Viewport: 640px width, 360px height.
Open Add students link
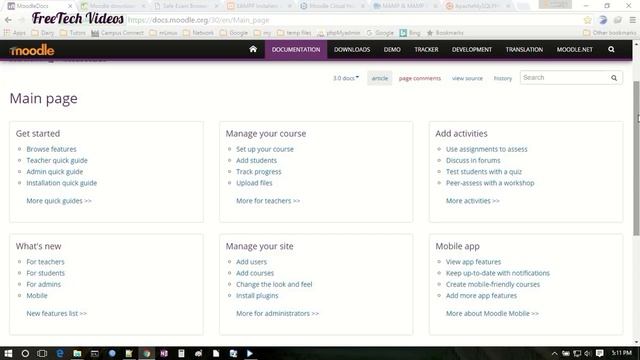[x=256, y=160]
